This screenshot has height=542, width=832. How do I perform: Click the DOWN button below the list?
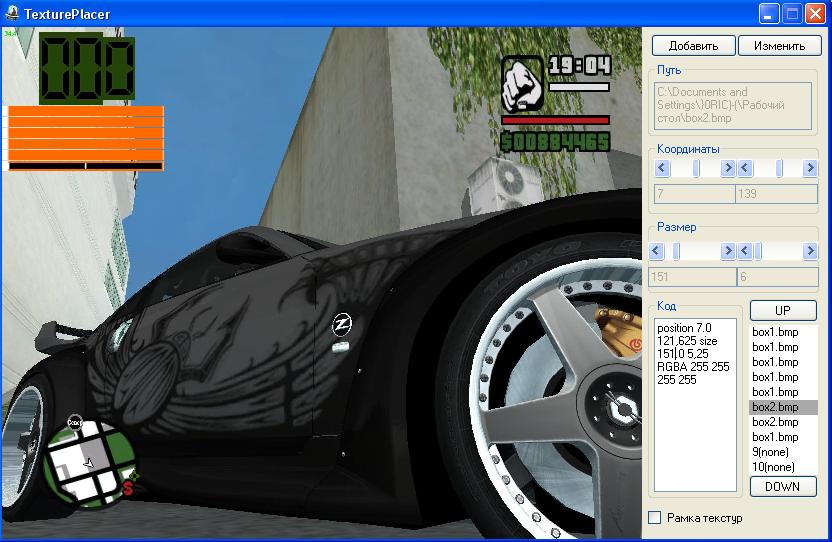tap(783, 486)
